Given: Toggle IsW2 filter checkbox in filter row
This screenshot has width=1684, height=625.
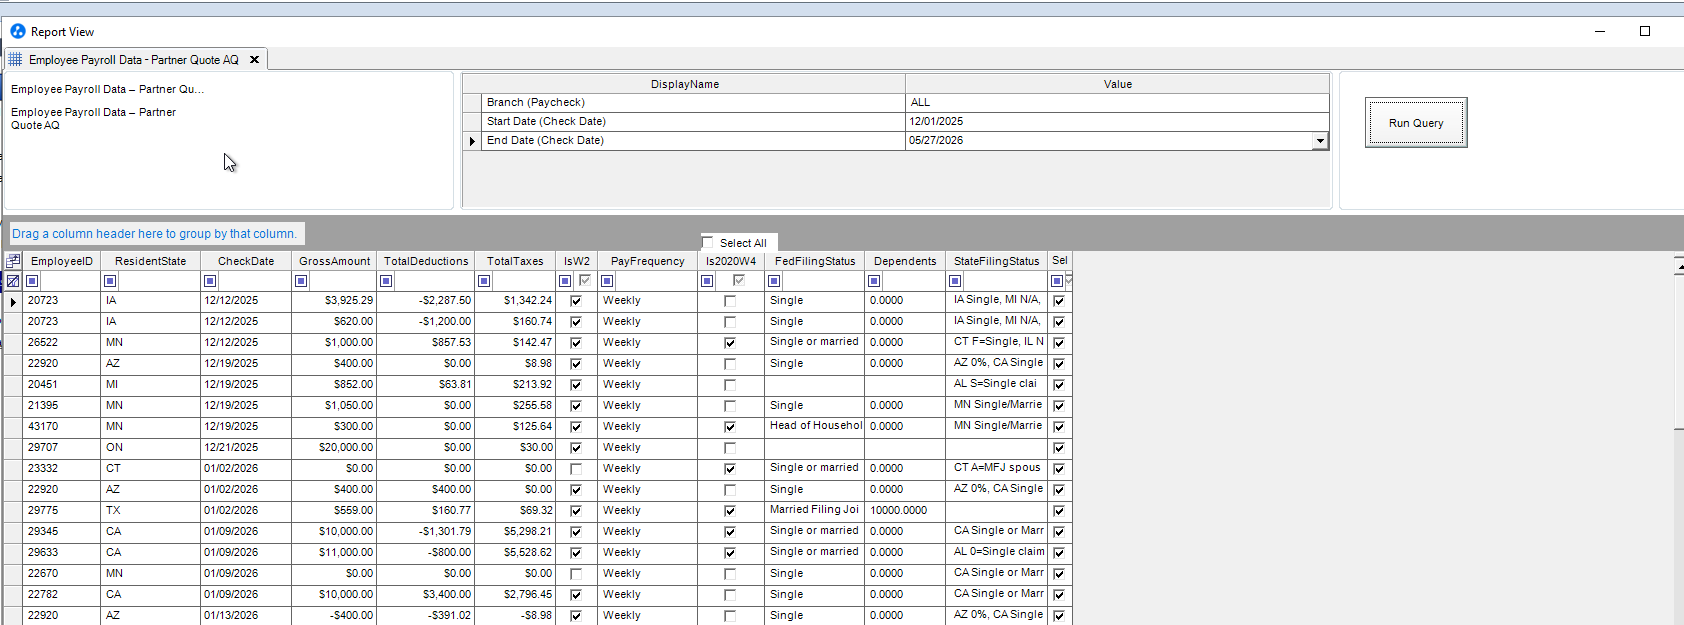Looking at the screenshot, I should click(585, 281).
